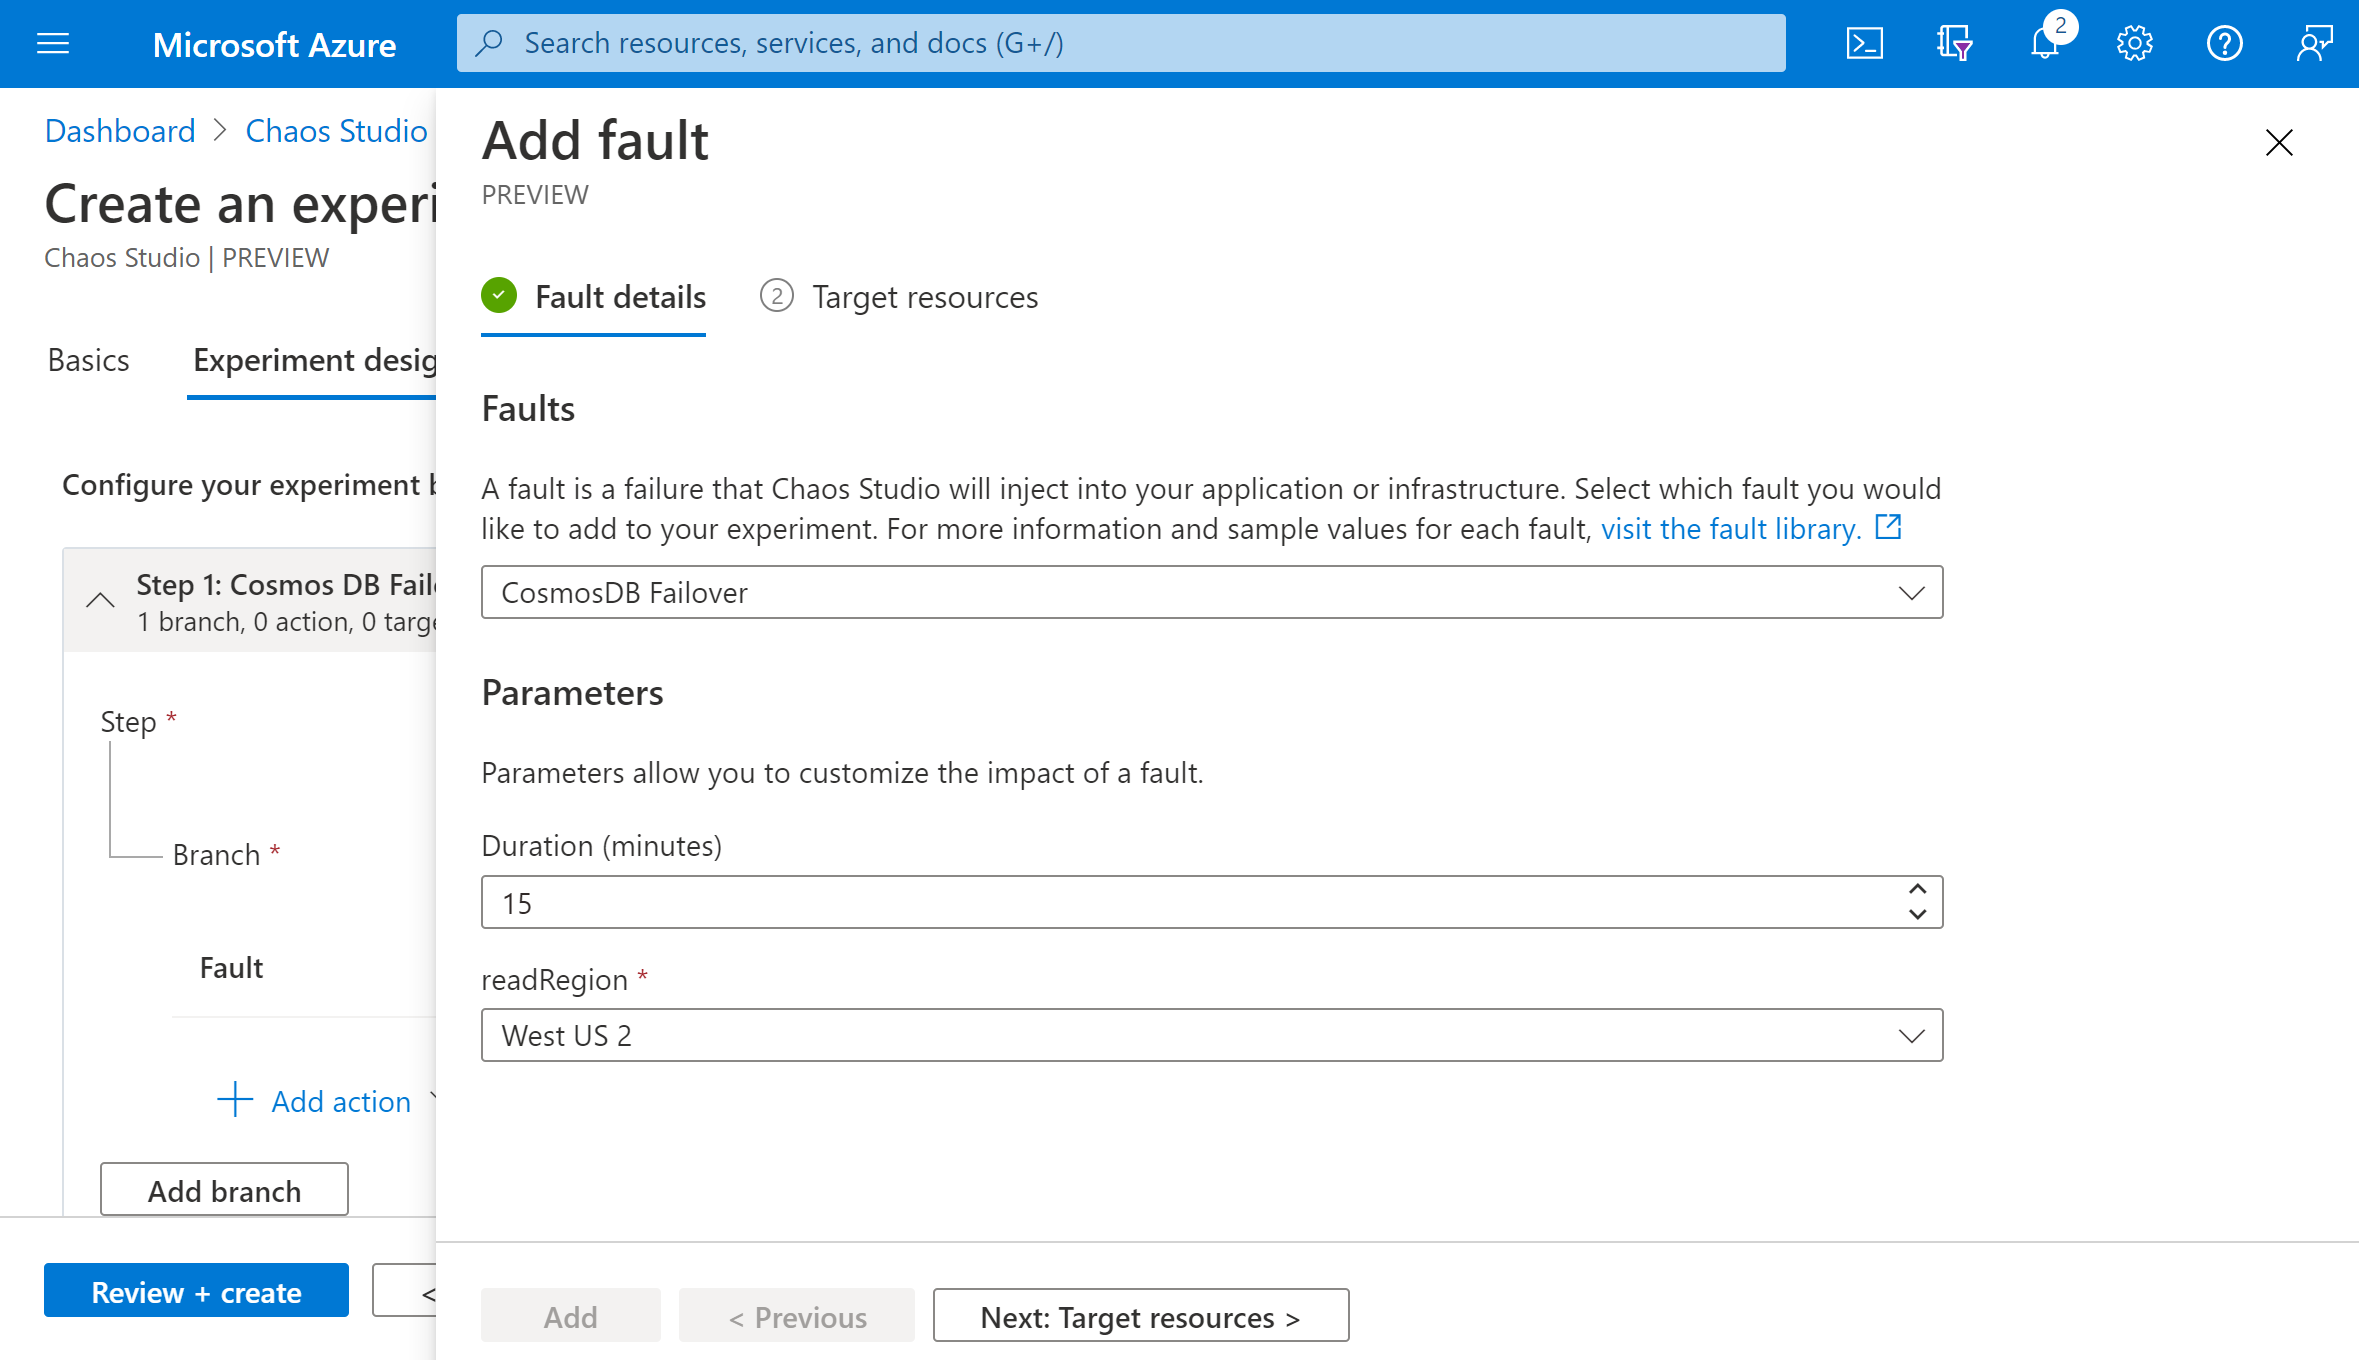The width and height of the screenshot is (2359, 1360).
Task: Click the hamburger menu icon top-left
Action: pyautogui.click(x=52, y=44)
